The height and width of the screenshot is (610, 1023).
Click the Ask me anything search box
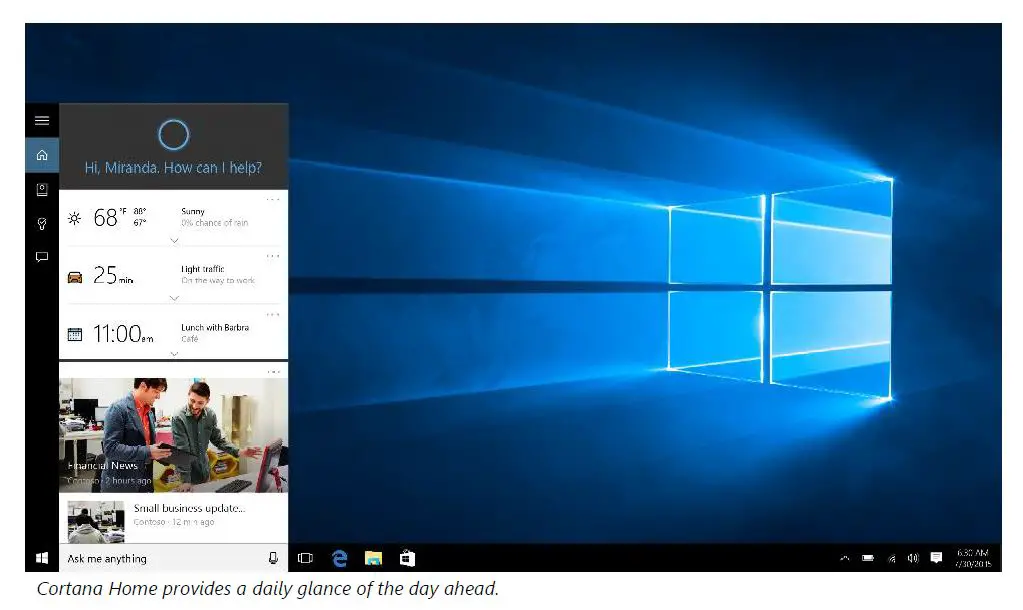(x=174, y=558)
